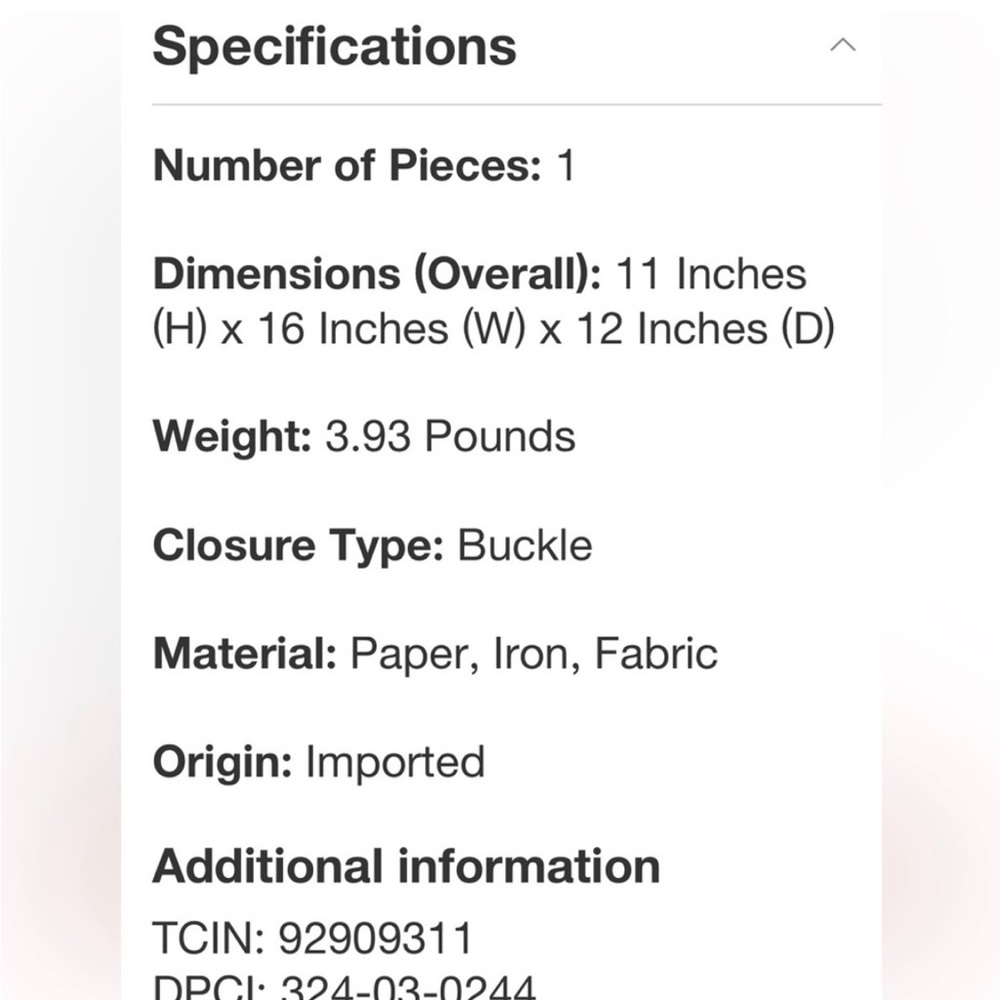The width and height of the screenshot is (1000, 1000).
Task: Click the Dimensions (Overall) label
Action: pos(377,274)
